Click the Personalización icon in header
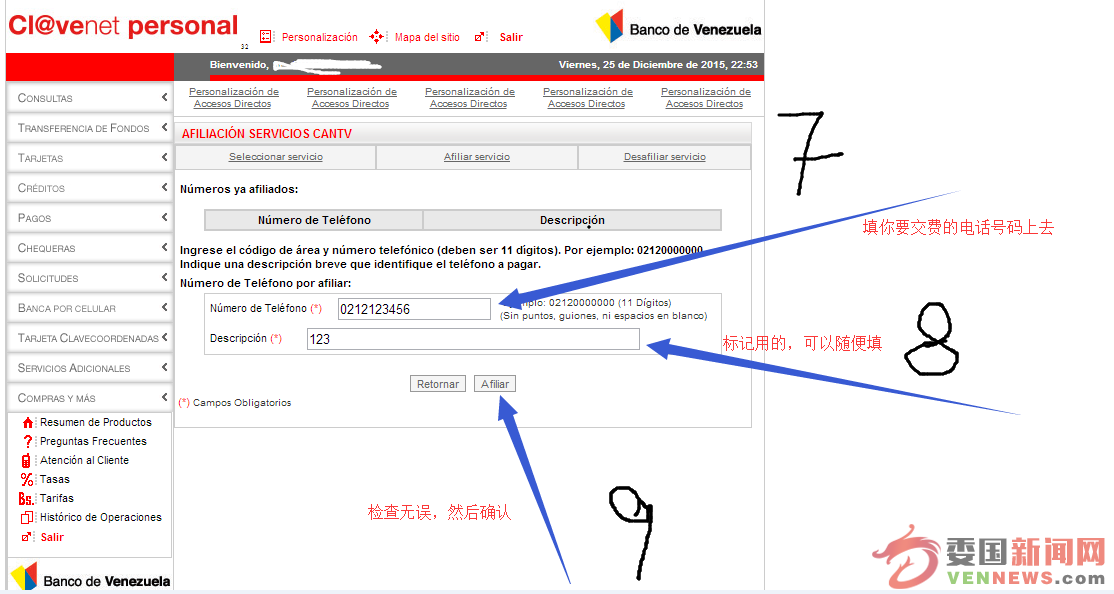The image size is (1114, 594). pos(266,36)
